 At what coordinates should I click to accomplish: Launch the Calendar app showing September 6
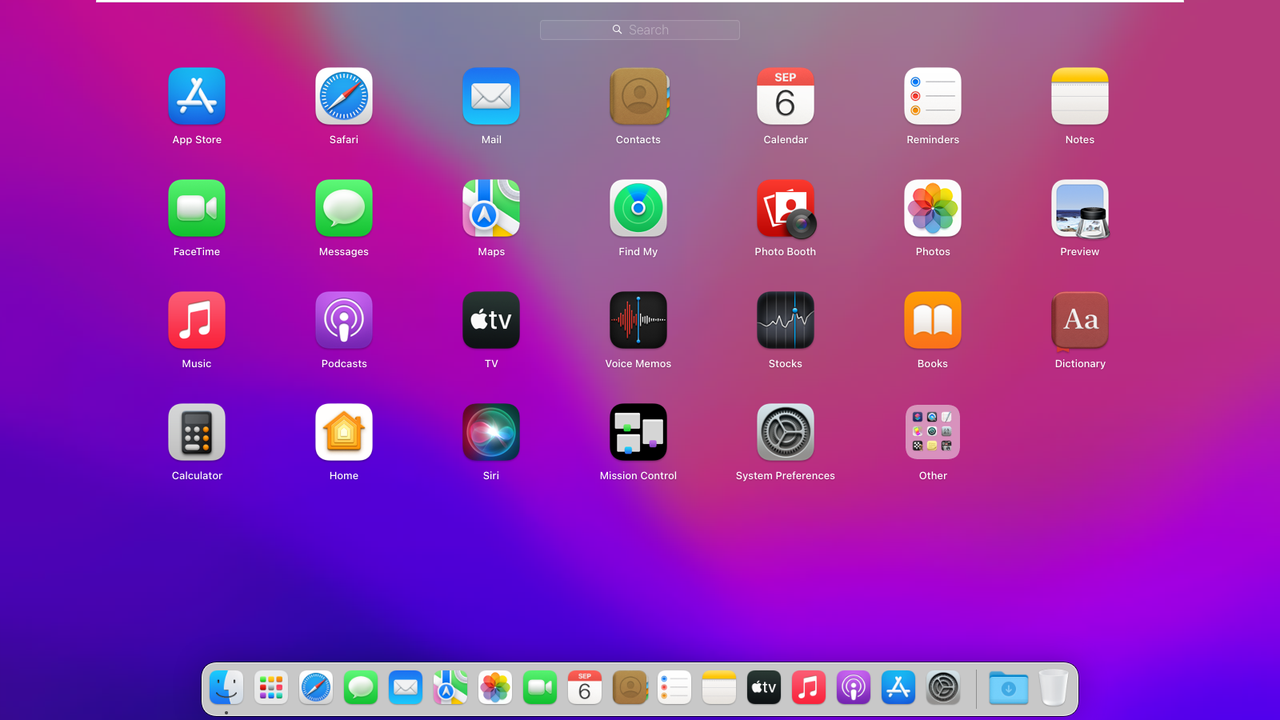click(x=785, y=97)
